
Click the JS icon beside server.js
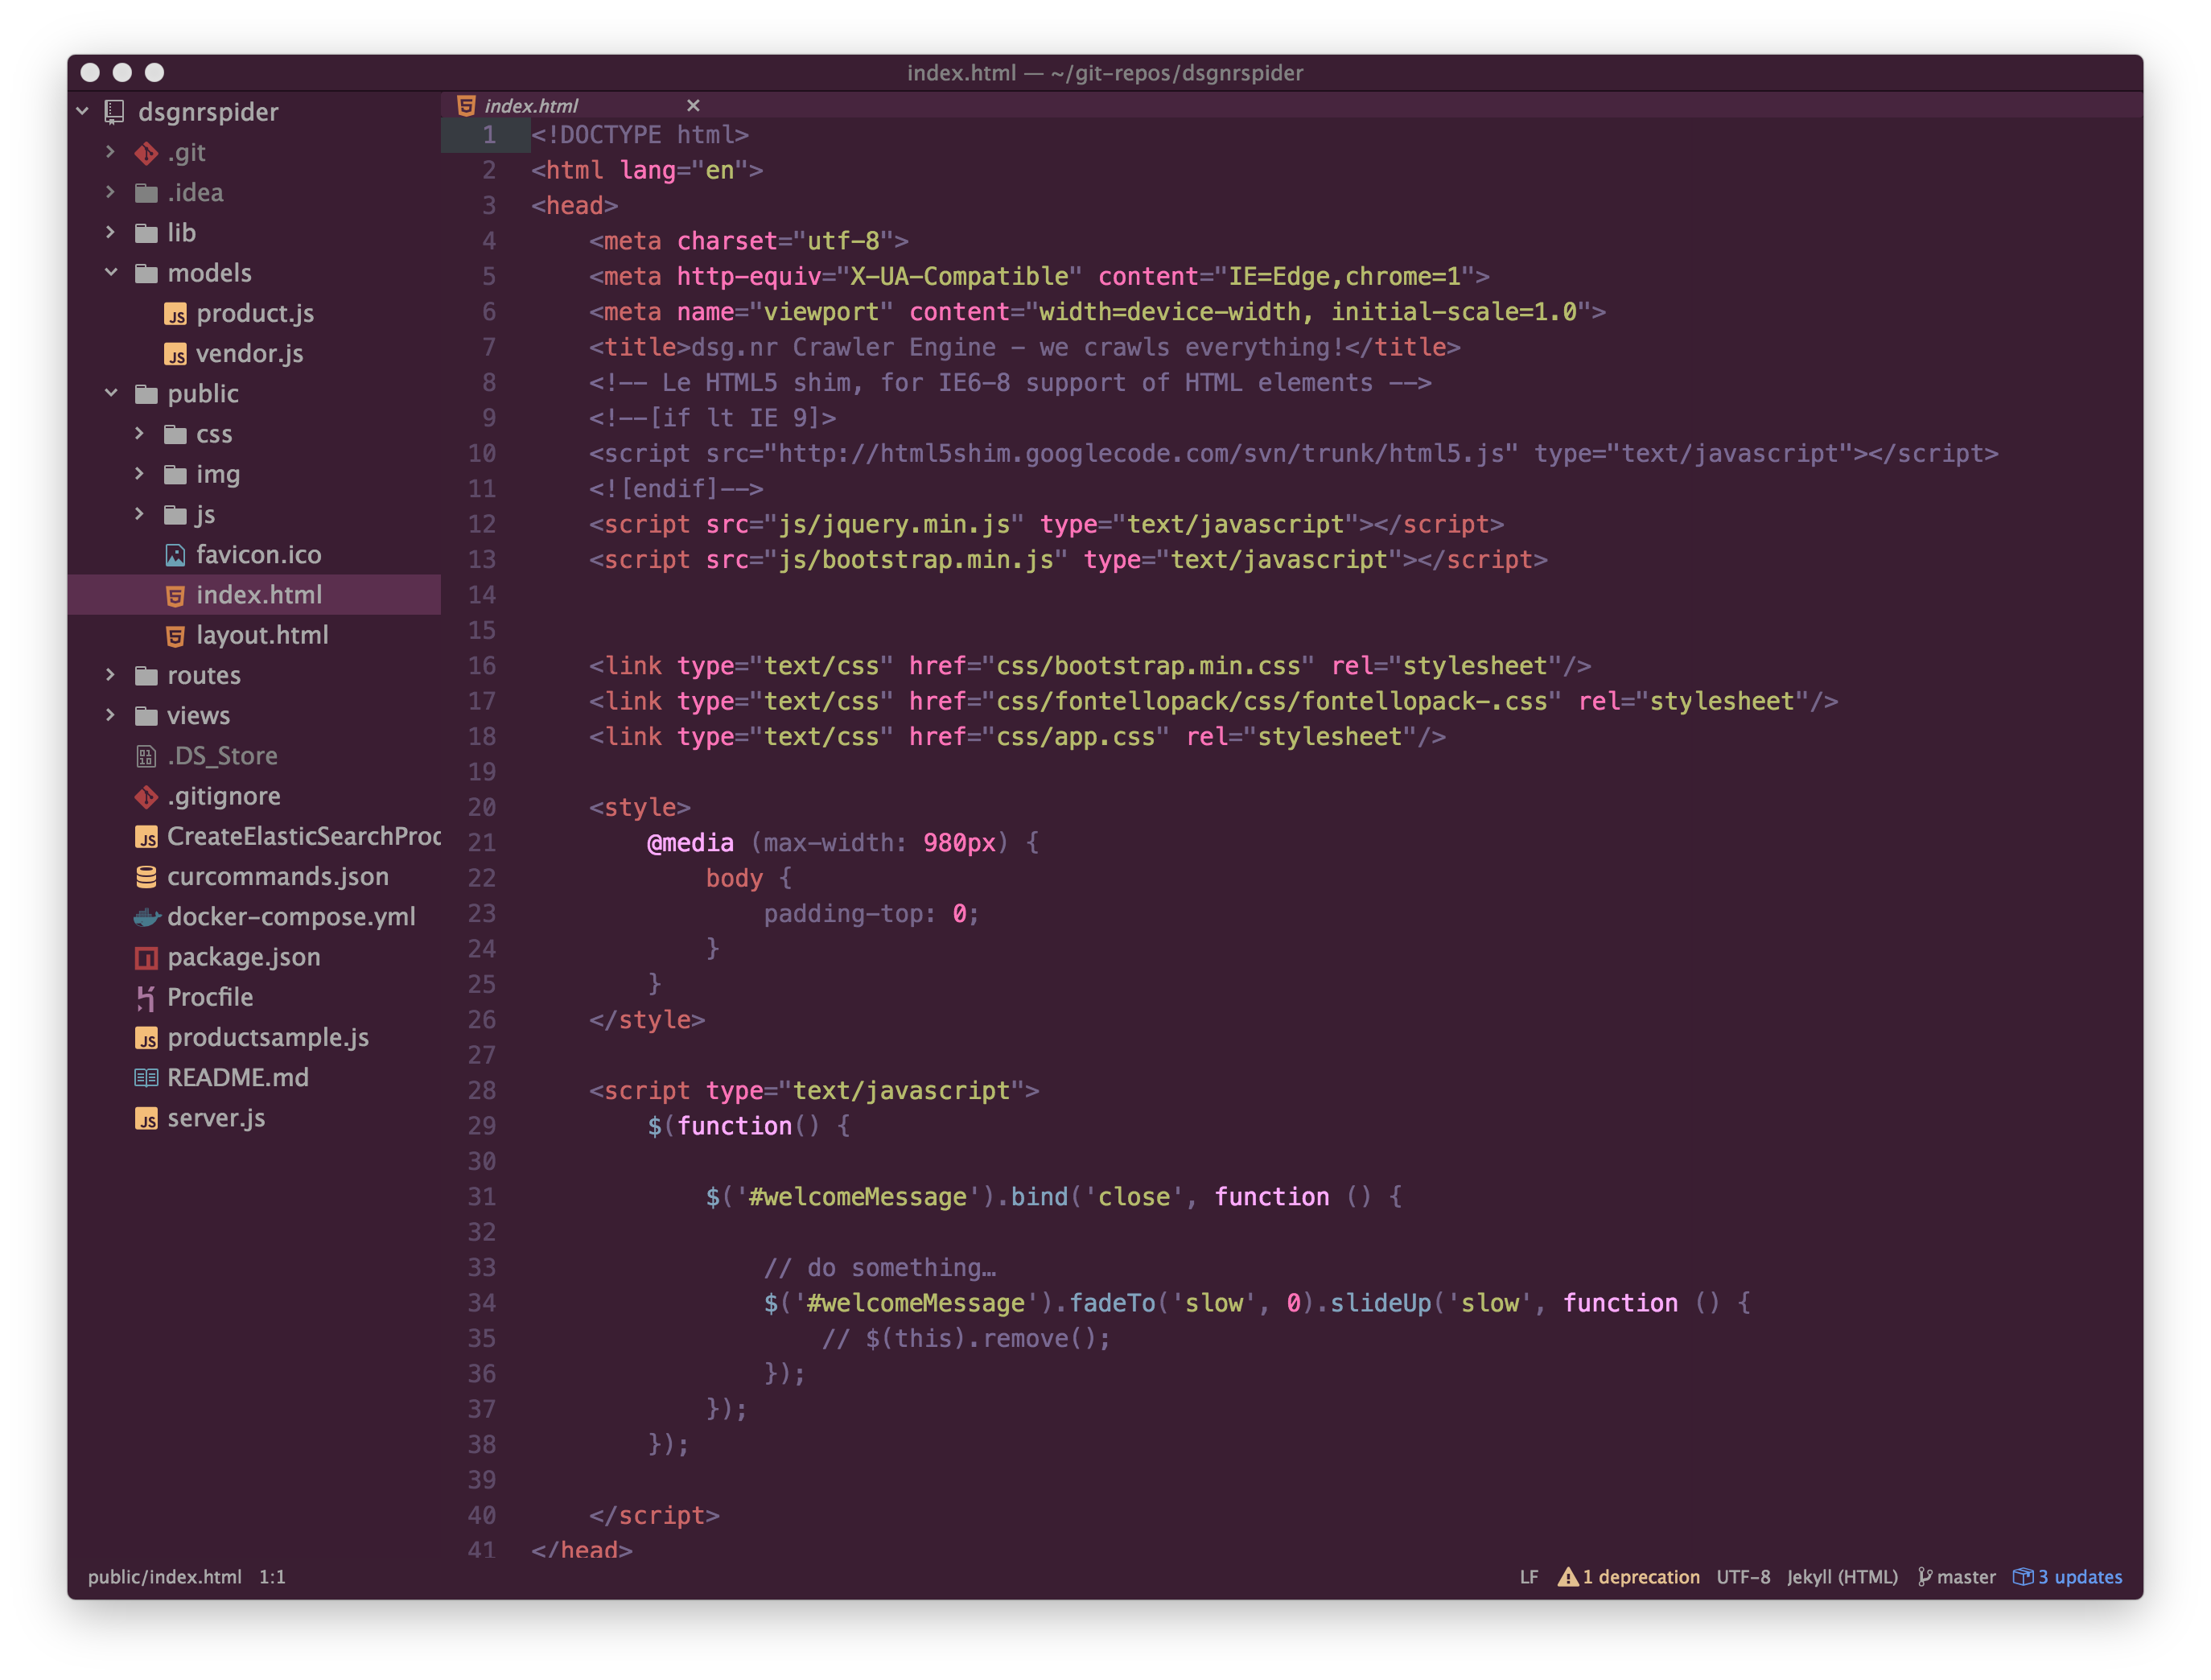[x=146, y=1118]
